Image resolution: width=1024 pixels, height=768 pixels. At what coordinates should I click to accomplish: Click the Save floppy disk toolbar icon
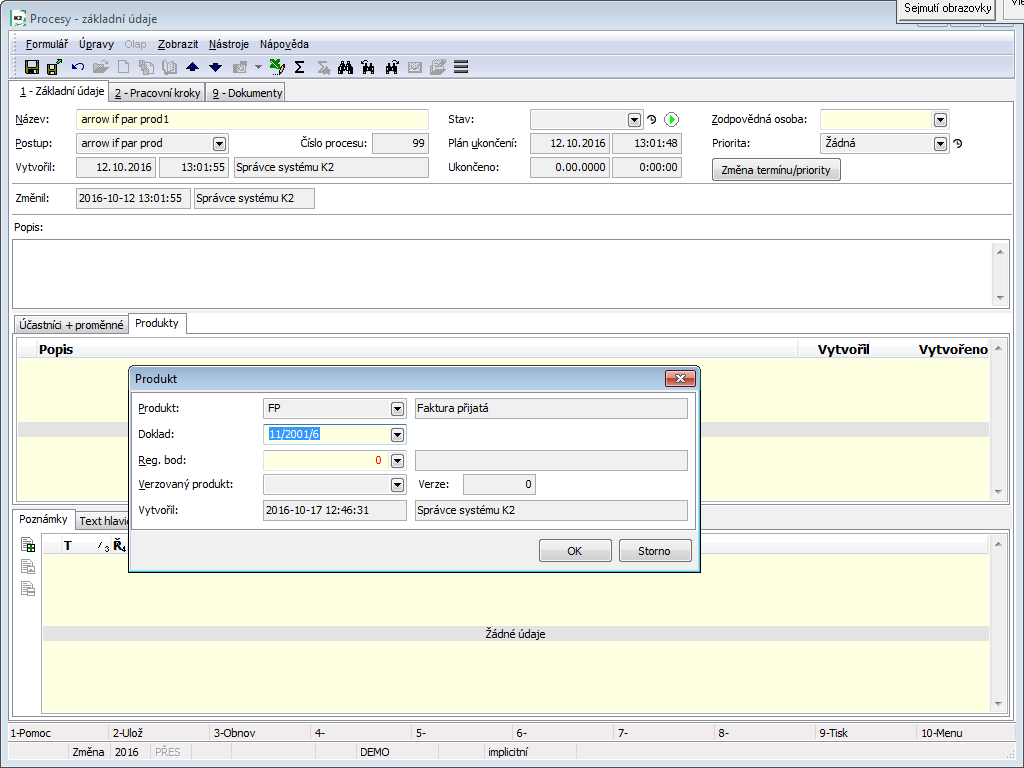[31, 67]
